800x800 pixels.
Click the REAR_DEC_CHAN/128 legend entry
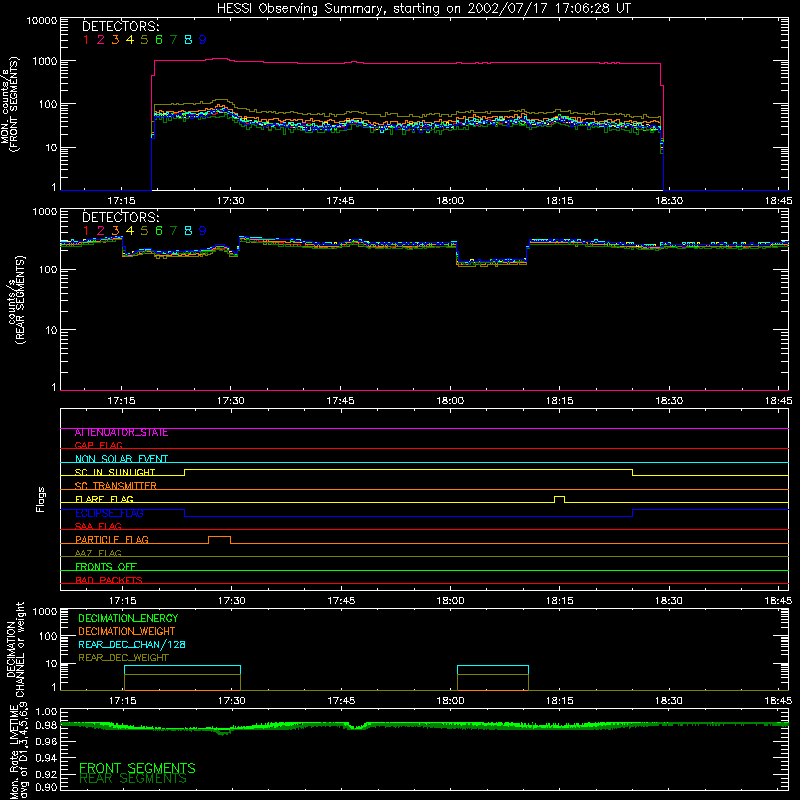click(x=132, y=644)
